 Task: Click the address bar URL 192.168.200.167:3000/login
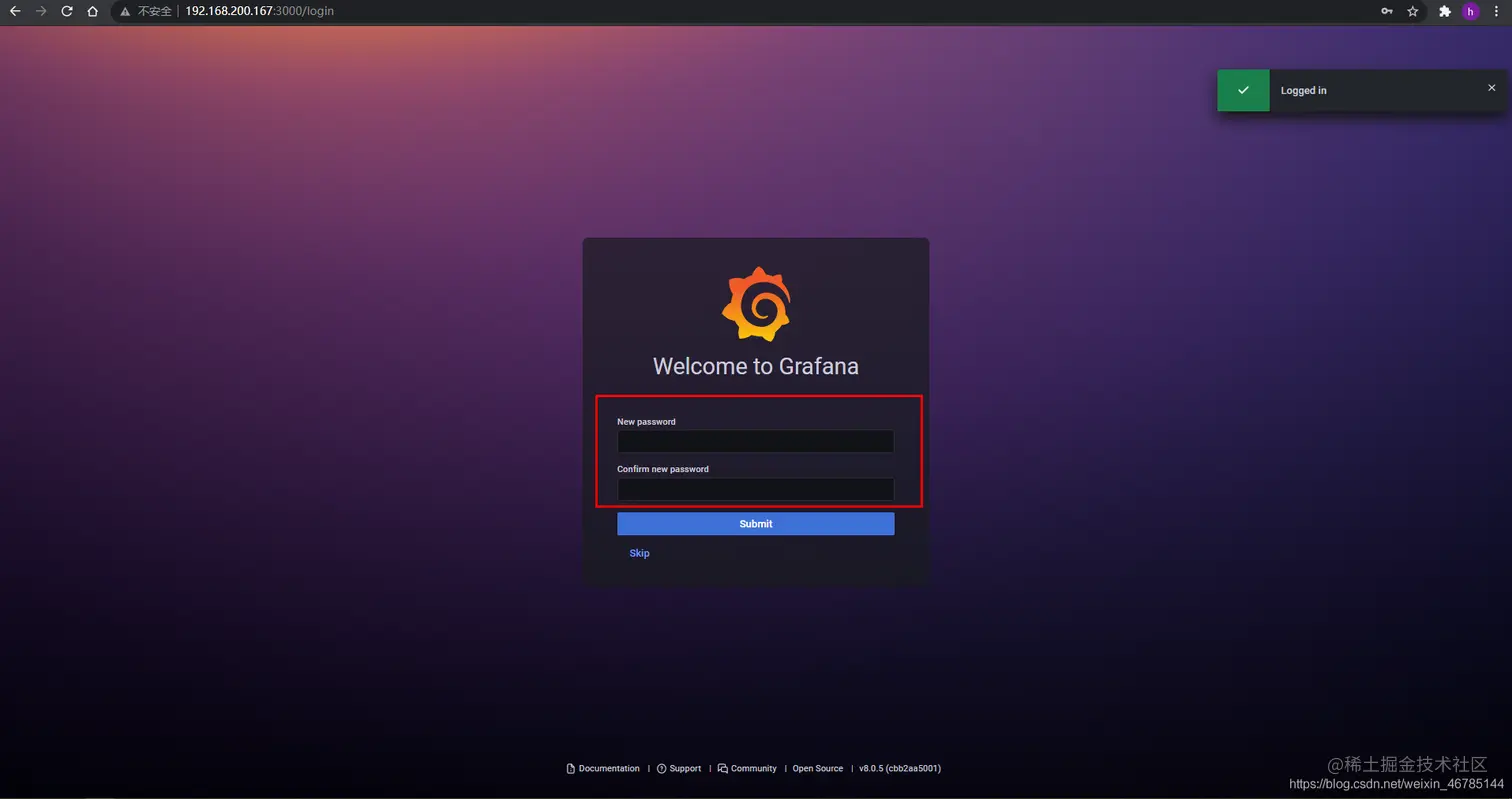point(259,11)
